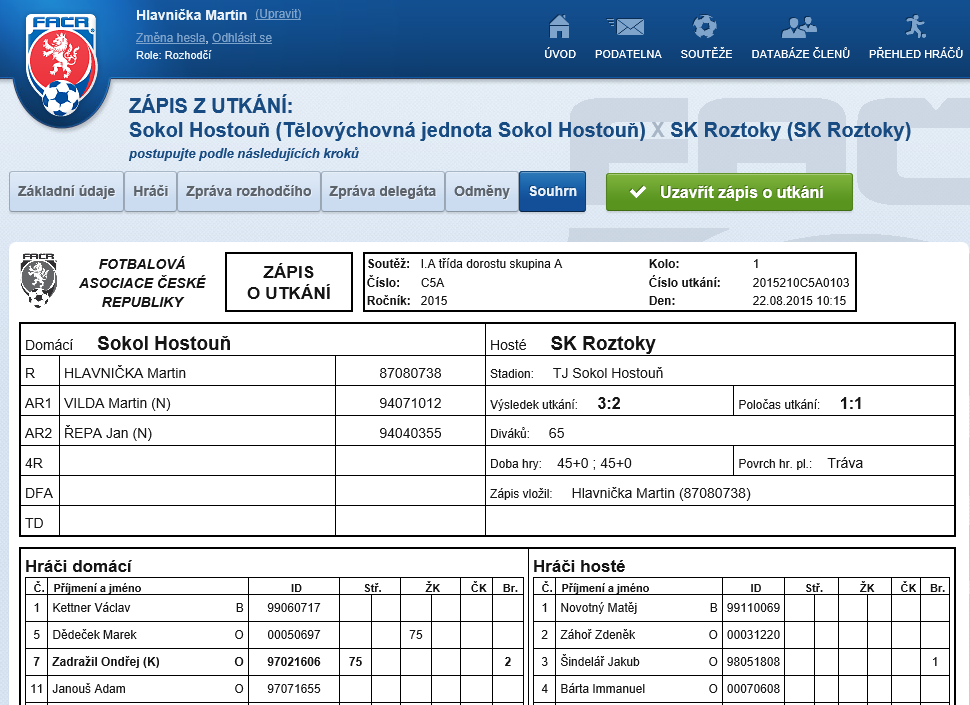Screen dimensions: 970x705
Task: Click home captain Zadražil Ondřej (K)
Action: click(x=106, y=662)
